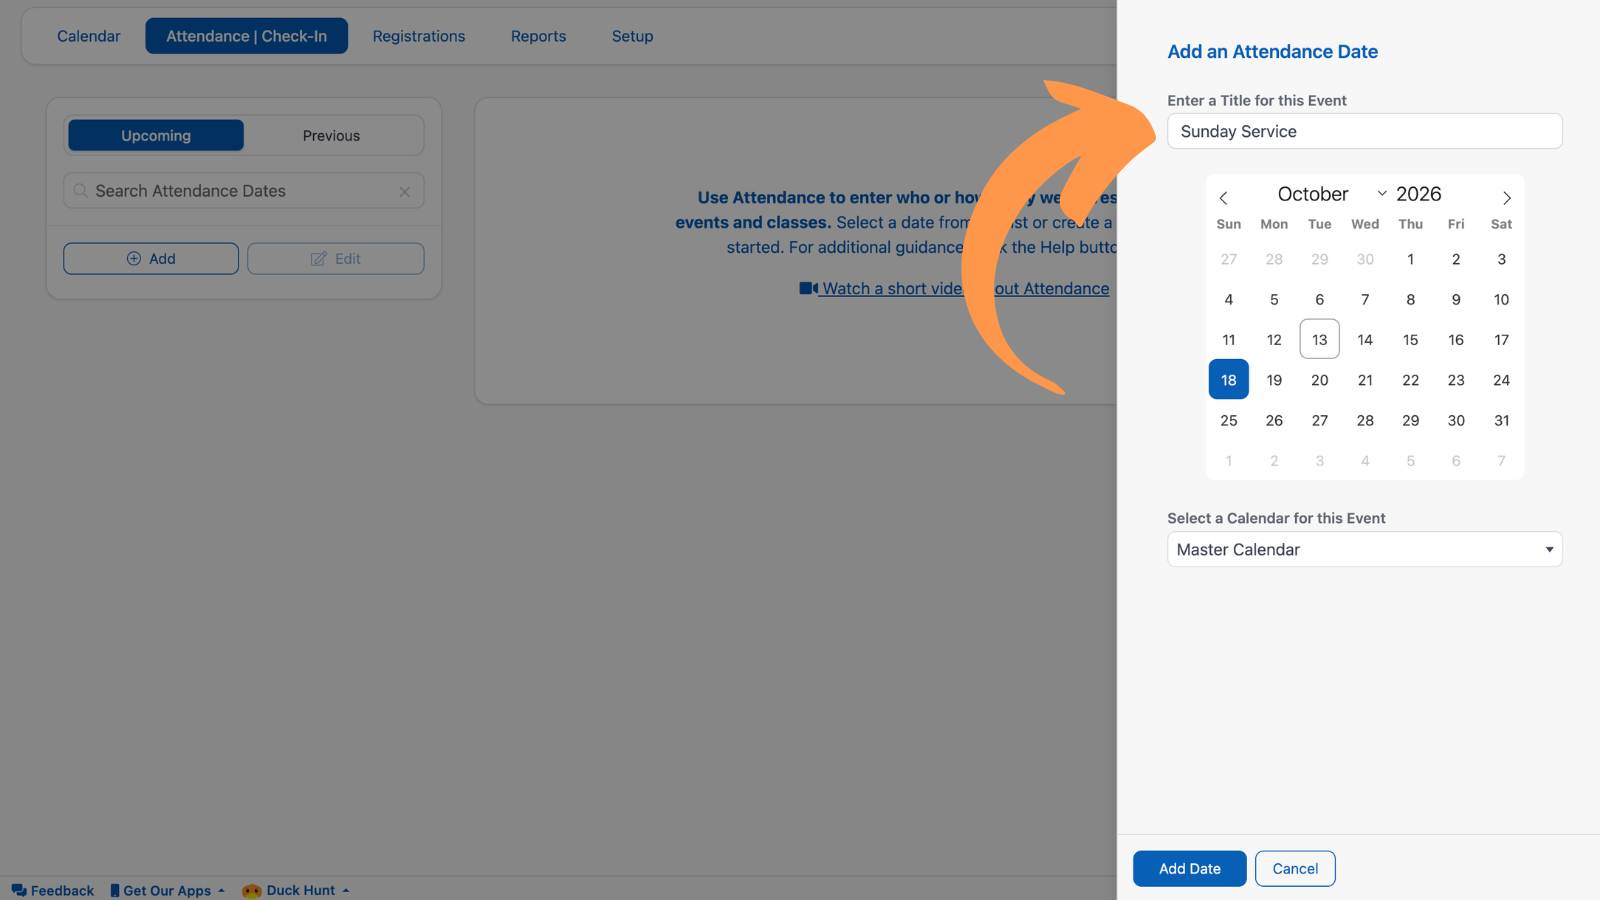The image size is (1600, 900).
Task: Select October 24 in calendar
Action: tap(1501, 380)
